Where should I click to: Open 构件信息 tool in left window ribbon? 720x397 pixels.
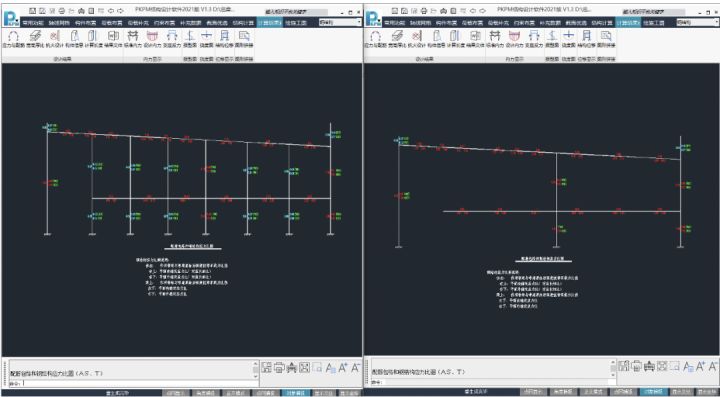pyautogui.click(x=73, y=39)
